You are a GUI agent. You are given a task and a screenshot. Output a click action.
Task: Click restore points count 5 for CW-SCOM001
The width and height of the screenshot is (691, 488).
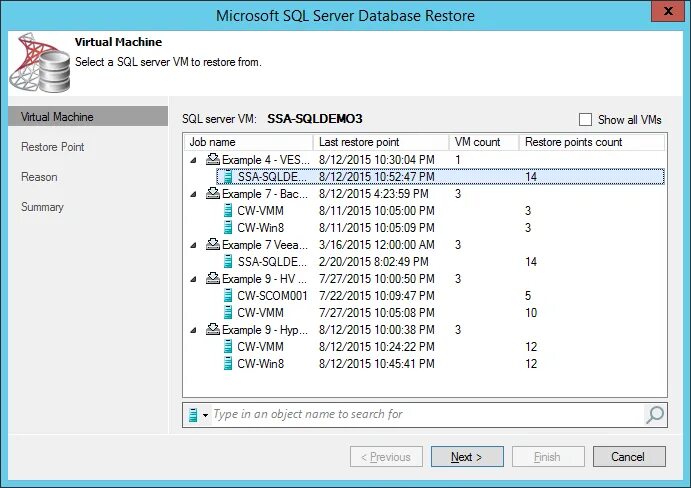tap(528, 295)
